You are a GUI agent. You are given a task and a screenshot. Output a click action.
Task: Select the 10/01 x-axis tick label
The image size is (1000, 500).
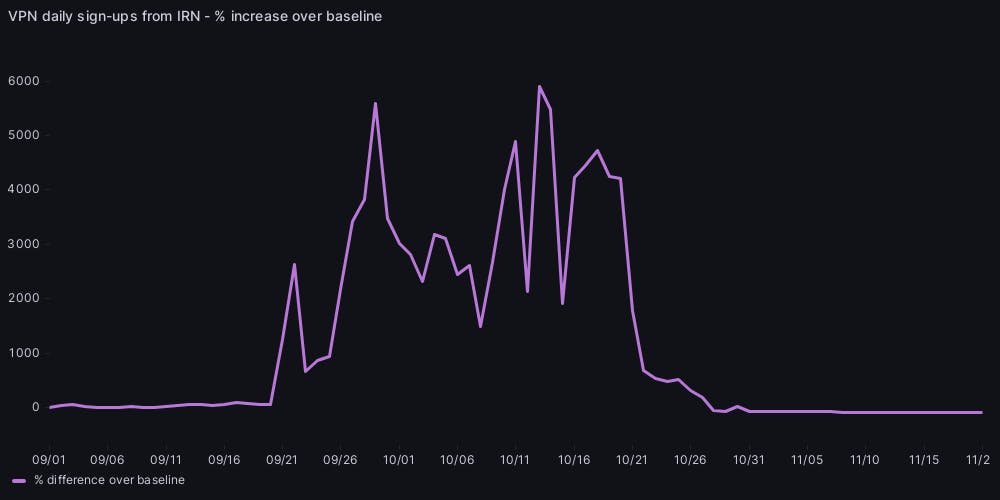point(399,460)
